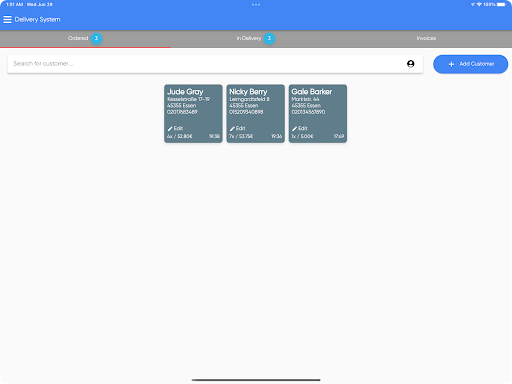Screen dimensions: 512x384
Task: Click the Delivery System title
Action: 37,19
